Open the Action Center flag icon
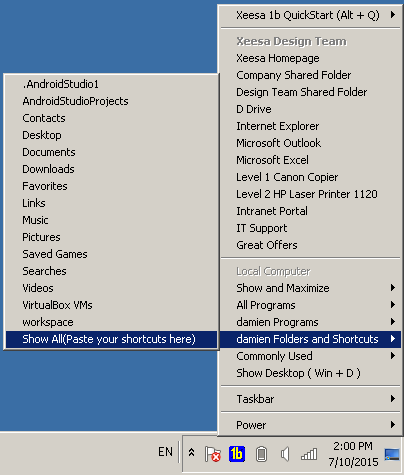The width and height of the screenshot is (405, 475). (213, 454)
